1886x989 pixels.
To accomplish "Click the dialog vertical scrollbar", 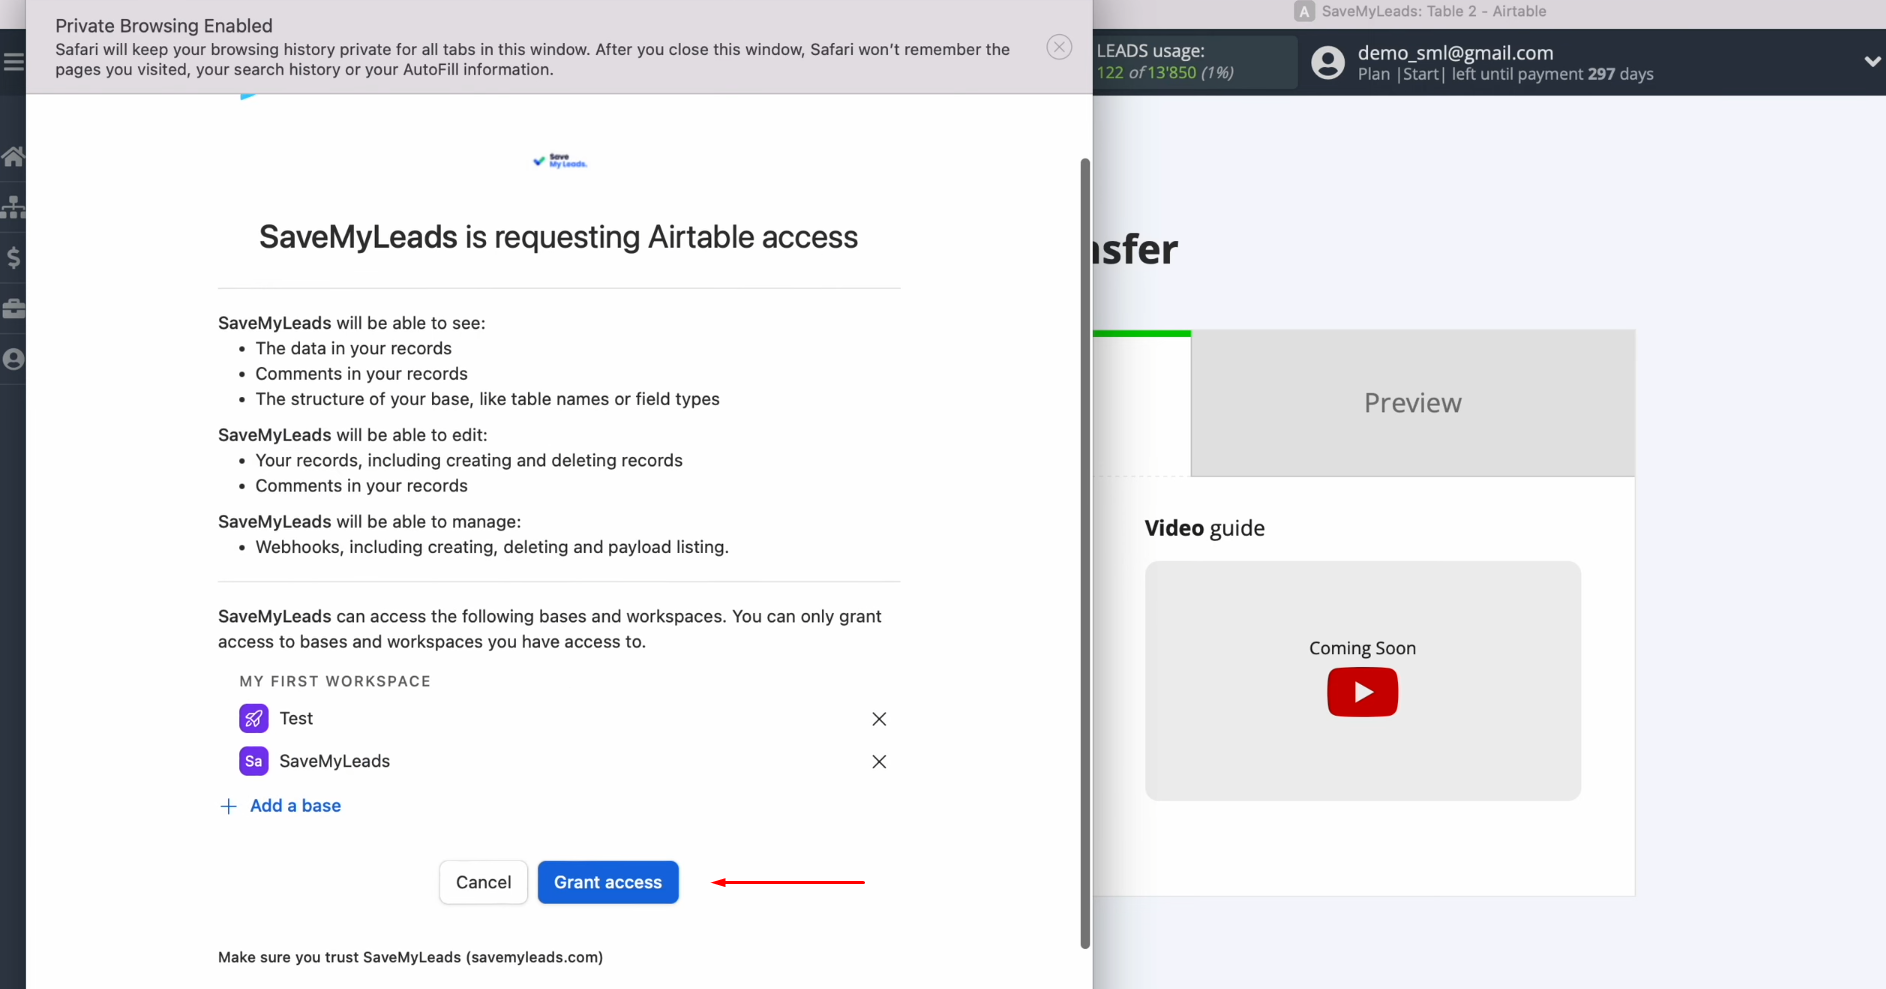I will click(x=1085, y=553).
